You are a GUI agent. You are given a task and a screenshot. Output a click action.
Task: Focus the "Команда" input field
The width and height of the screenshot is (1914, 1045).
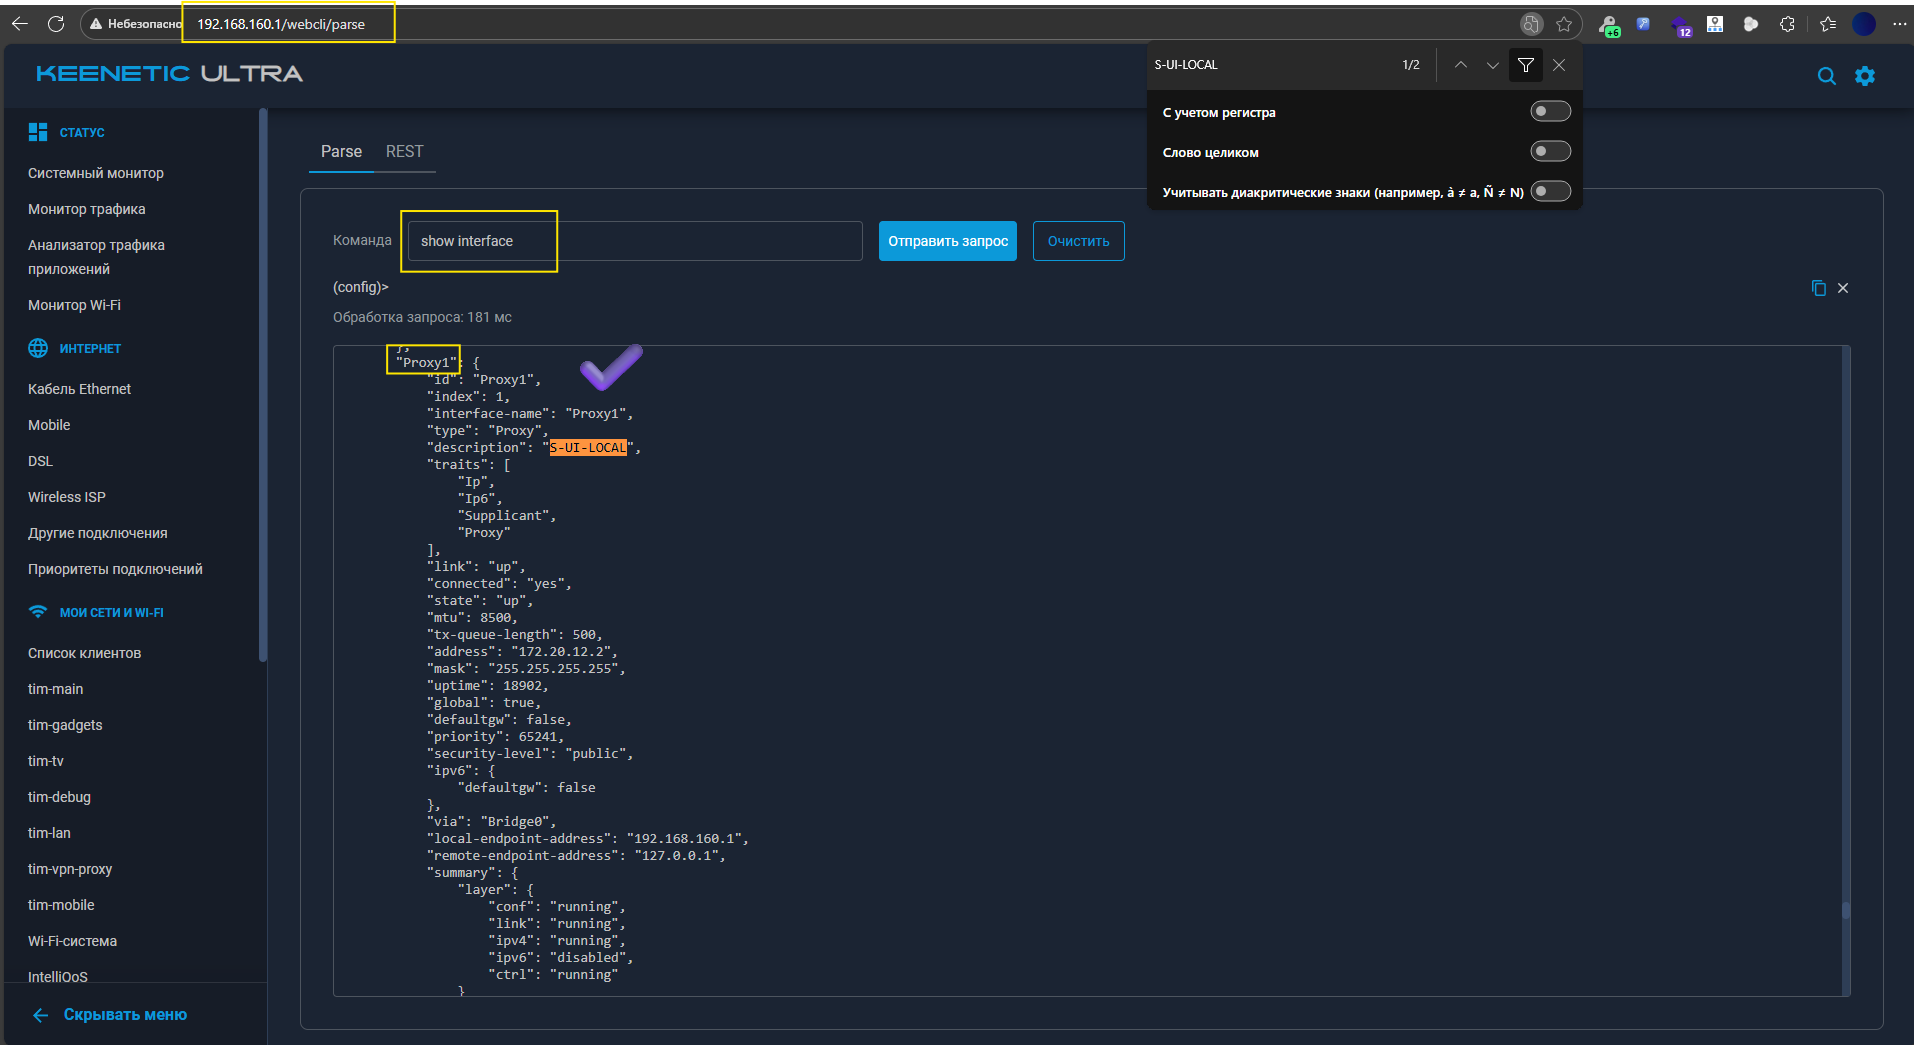[x=635, y=241]
